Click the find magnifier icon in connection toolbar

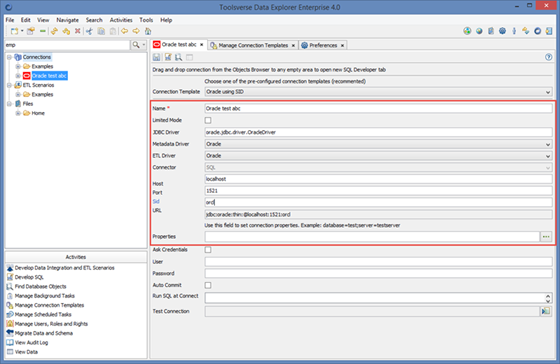point(179,57)
